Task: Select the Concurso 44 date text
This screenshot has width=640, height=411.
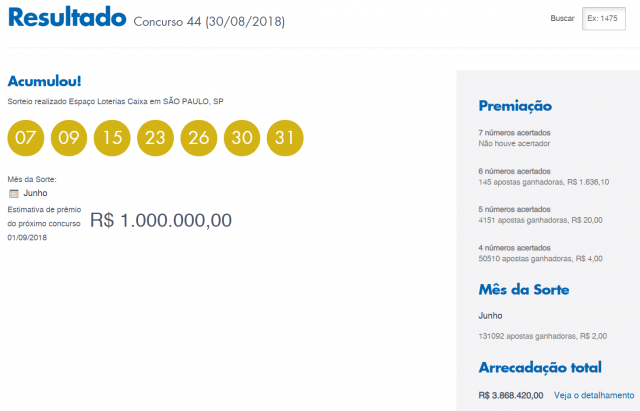Action: click(208, 22)
